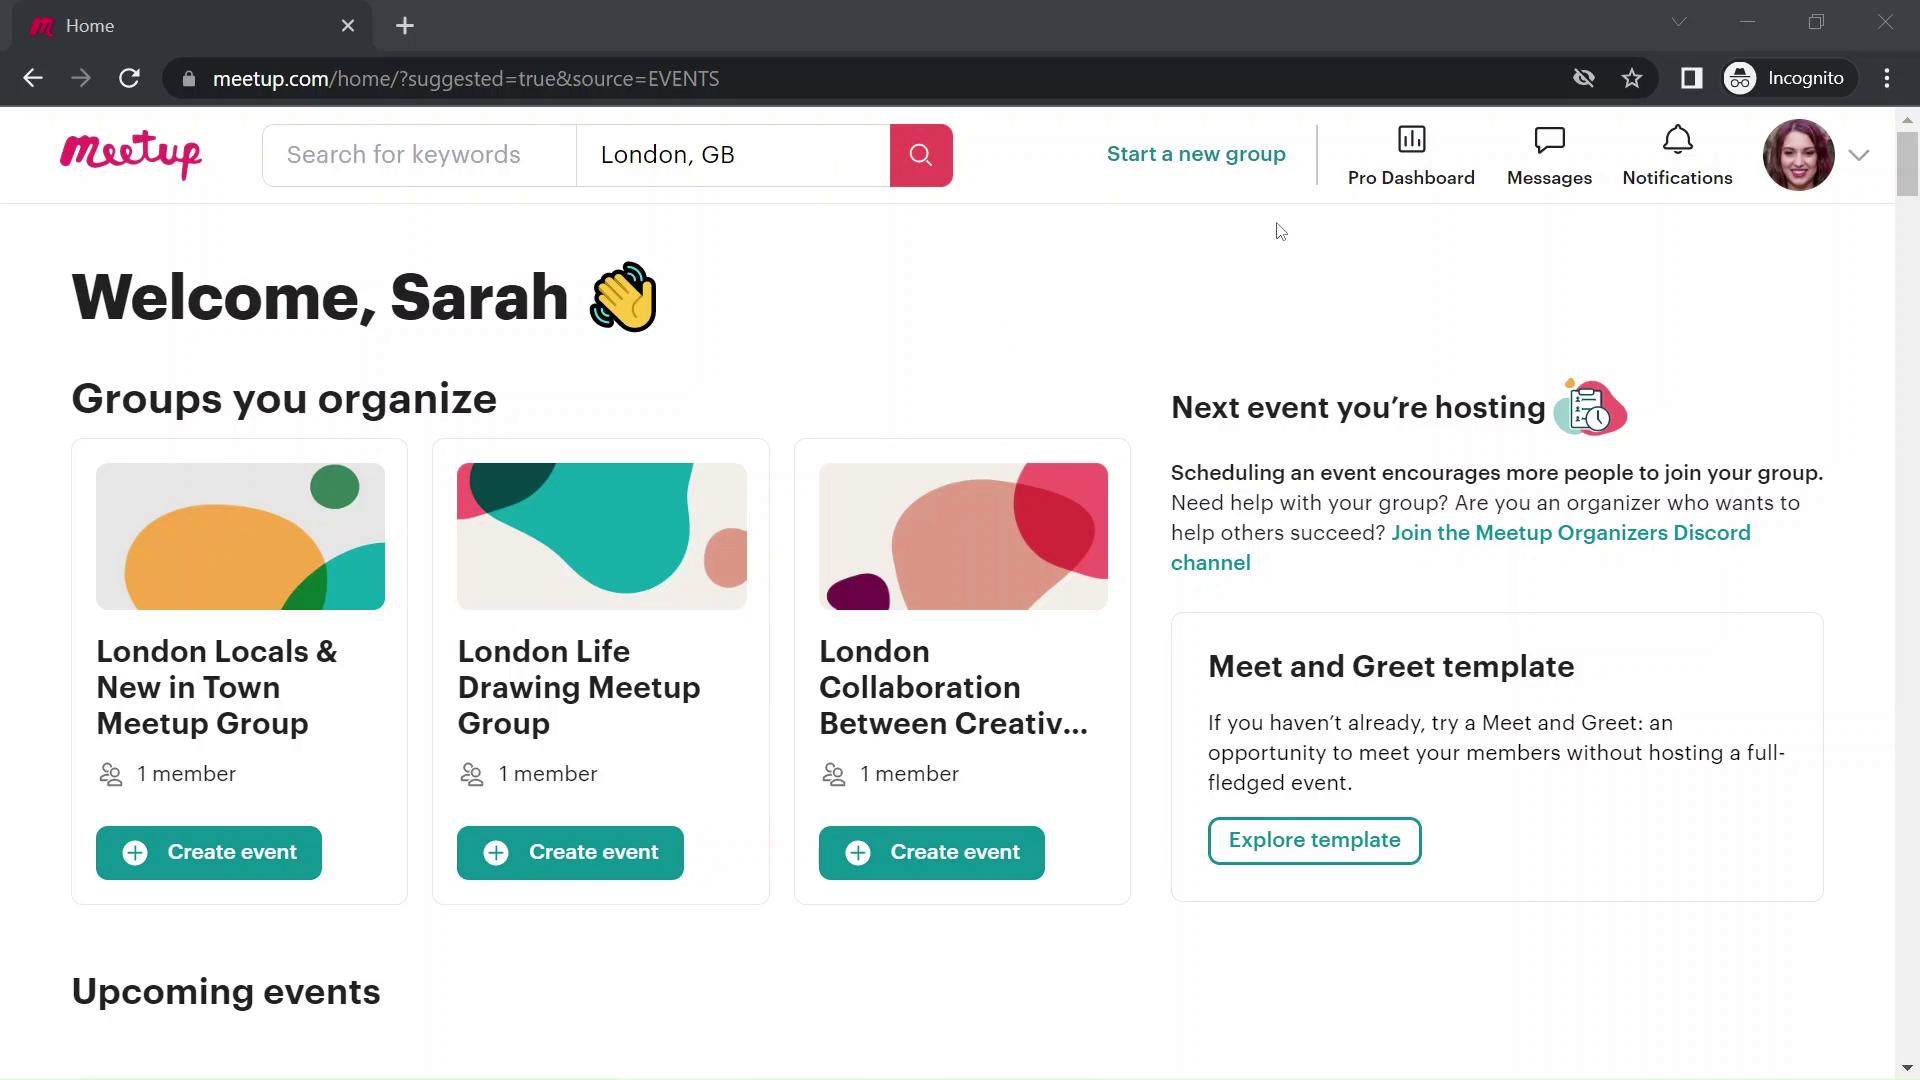Toggle browser security lock indicator
This screenshot has height=1080, width=1920.
(189, 78)
